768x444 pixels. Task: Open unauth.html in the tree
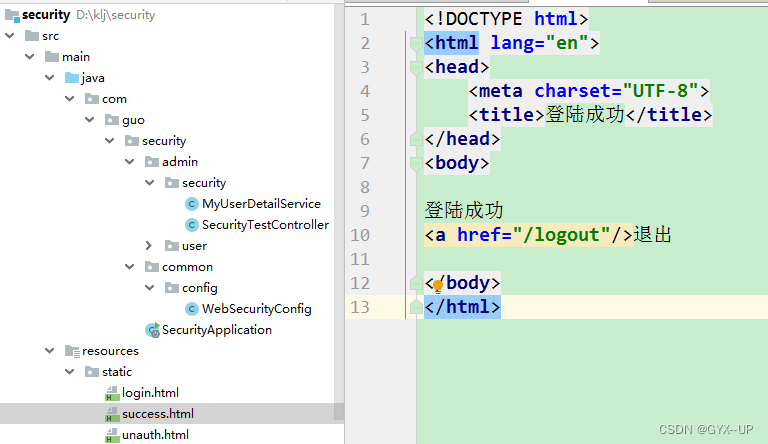pyautogui.click(x=155, y=435)
